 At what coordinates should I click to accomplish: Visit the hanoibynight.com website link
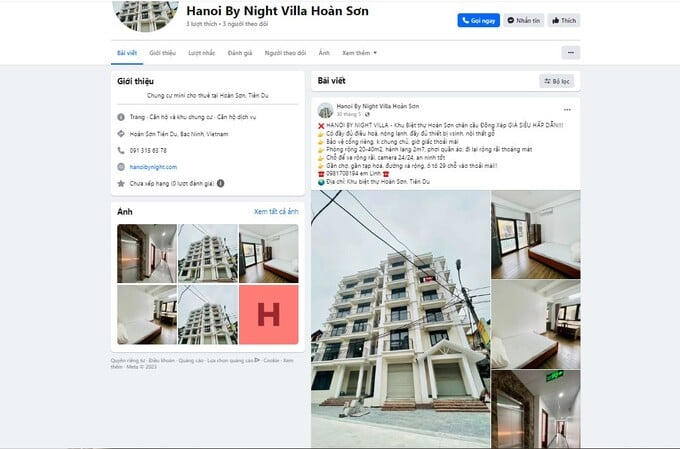153,167
